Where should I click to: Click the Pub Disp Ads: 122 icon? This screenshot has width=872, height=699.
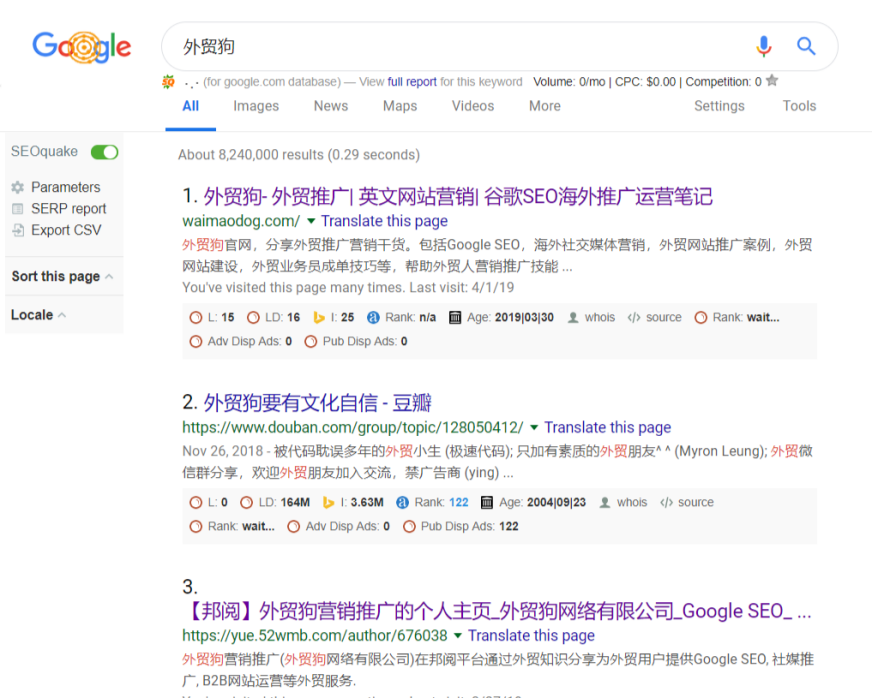409,527
